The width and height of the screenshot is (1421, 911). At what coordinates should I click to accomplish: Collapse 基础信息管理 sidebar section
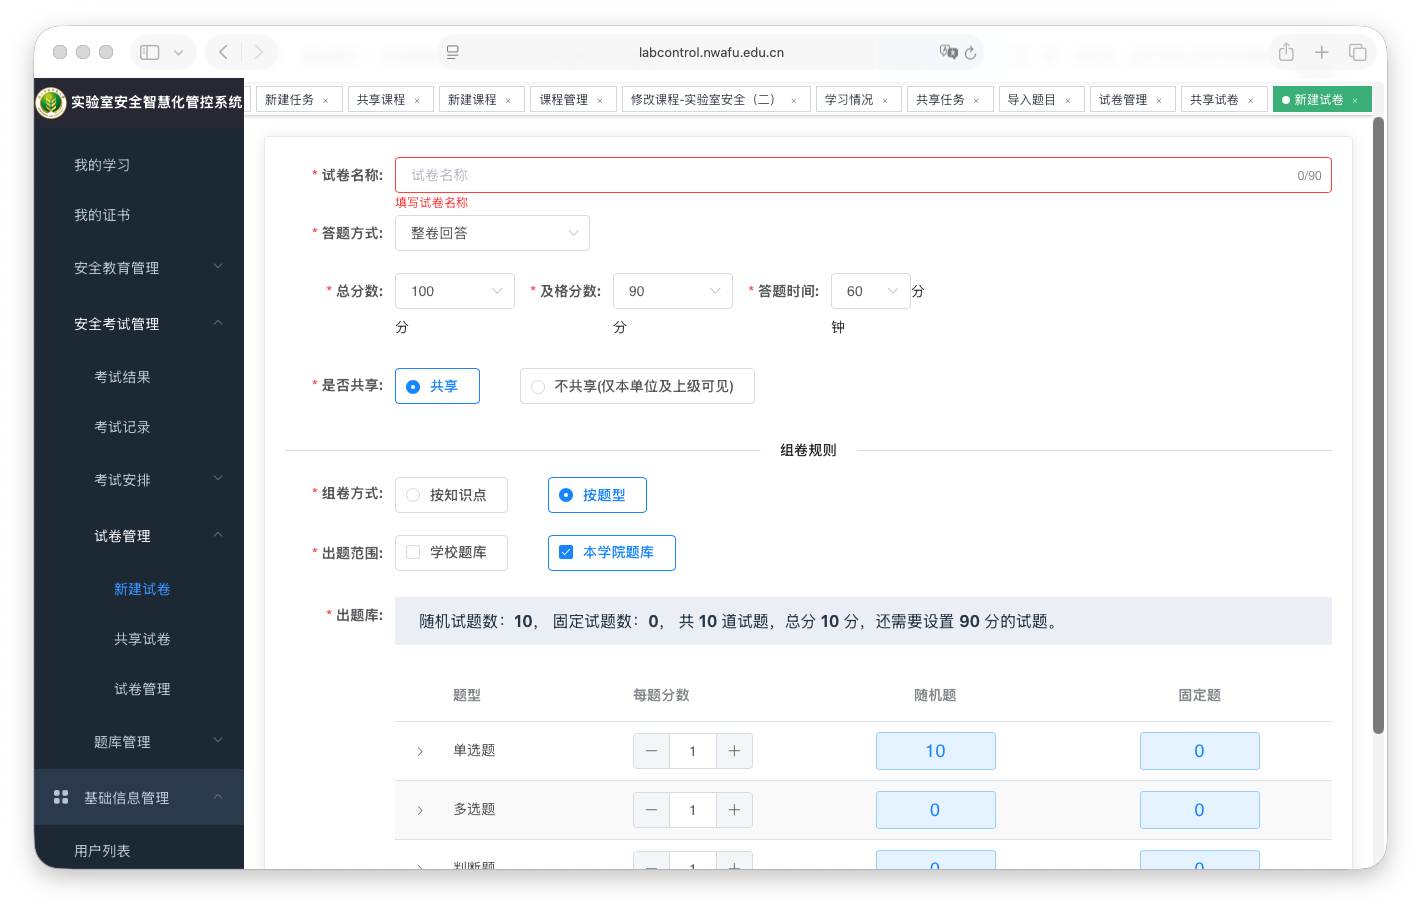[139, 797]
